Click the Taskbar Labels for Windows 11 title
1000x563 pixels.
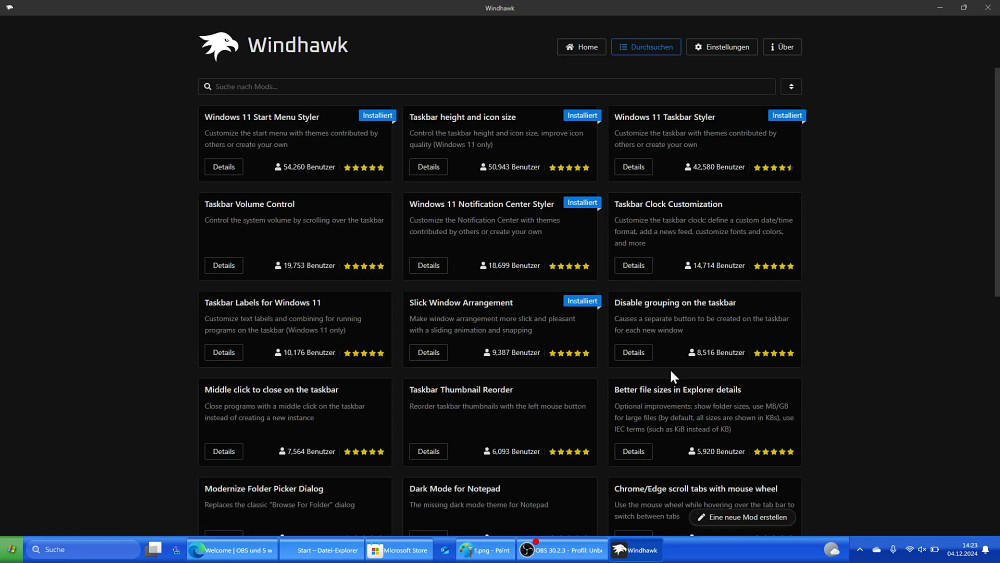point(263,303)
